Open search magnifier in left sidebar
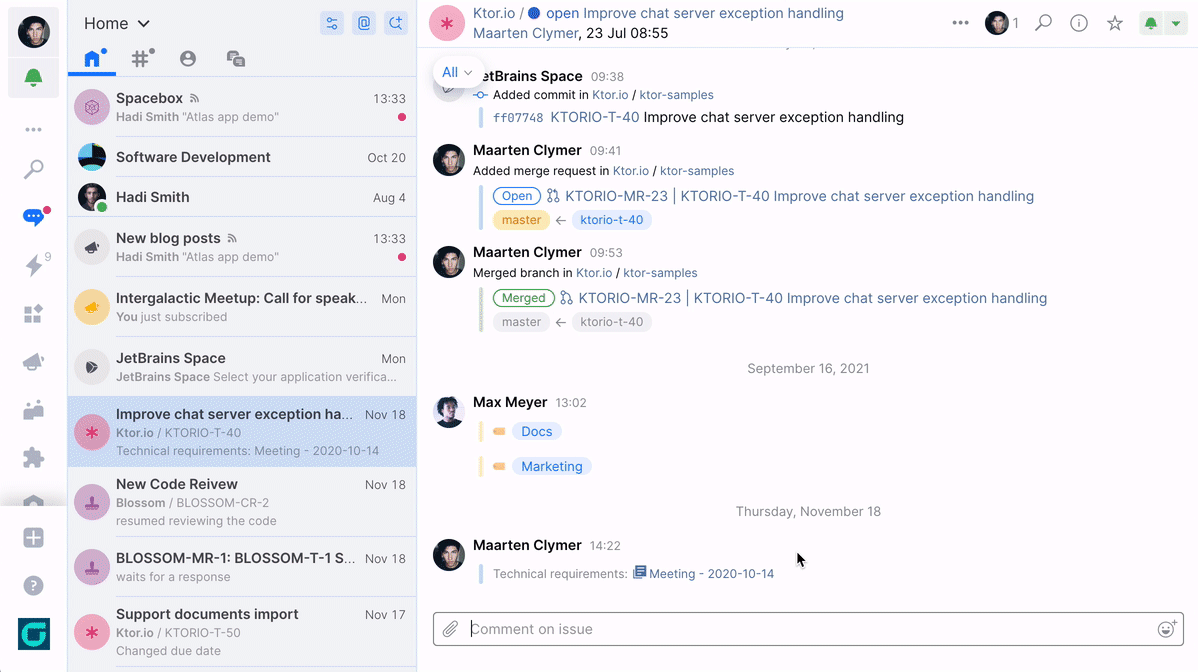Image resolution: width=1198 pixels, height=672 pixels. click(x=34, y=169)
